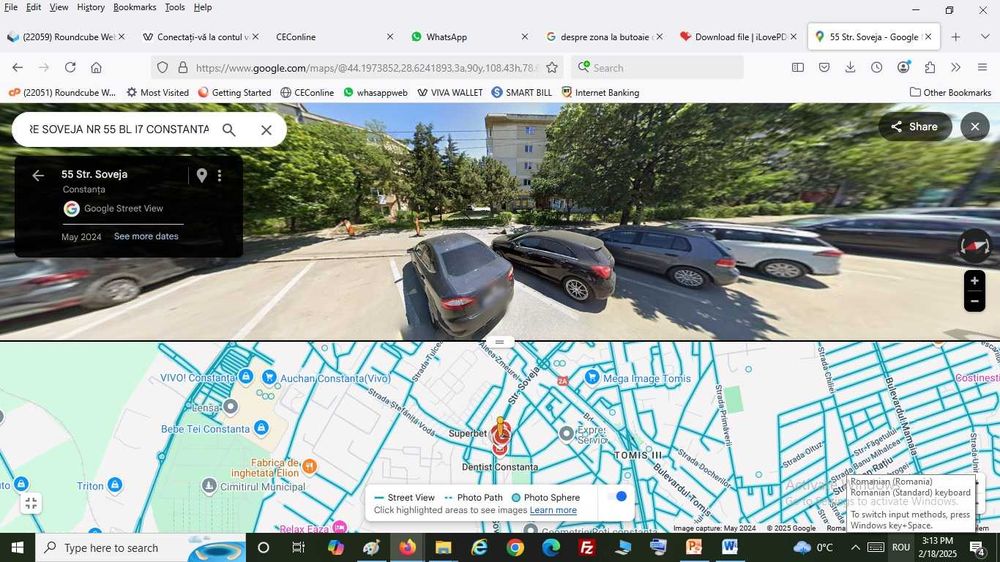
Task: Open FileZilla from the taskbar
Action: [587, 547]
